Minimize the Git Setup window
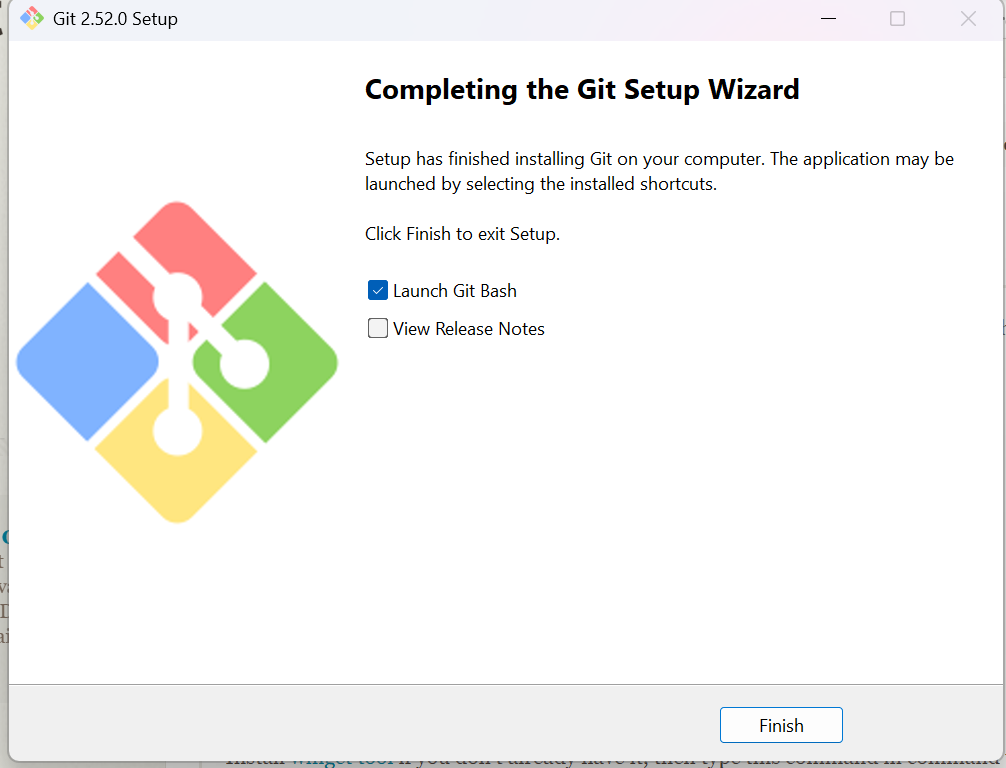This screenshot has width=1006, height=768. [828, 19]
